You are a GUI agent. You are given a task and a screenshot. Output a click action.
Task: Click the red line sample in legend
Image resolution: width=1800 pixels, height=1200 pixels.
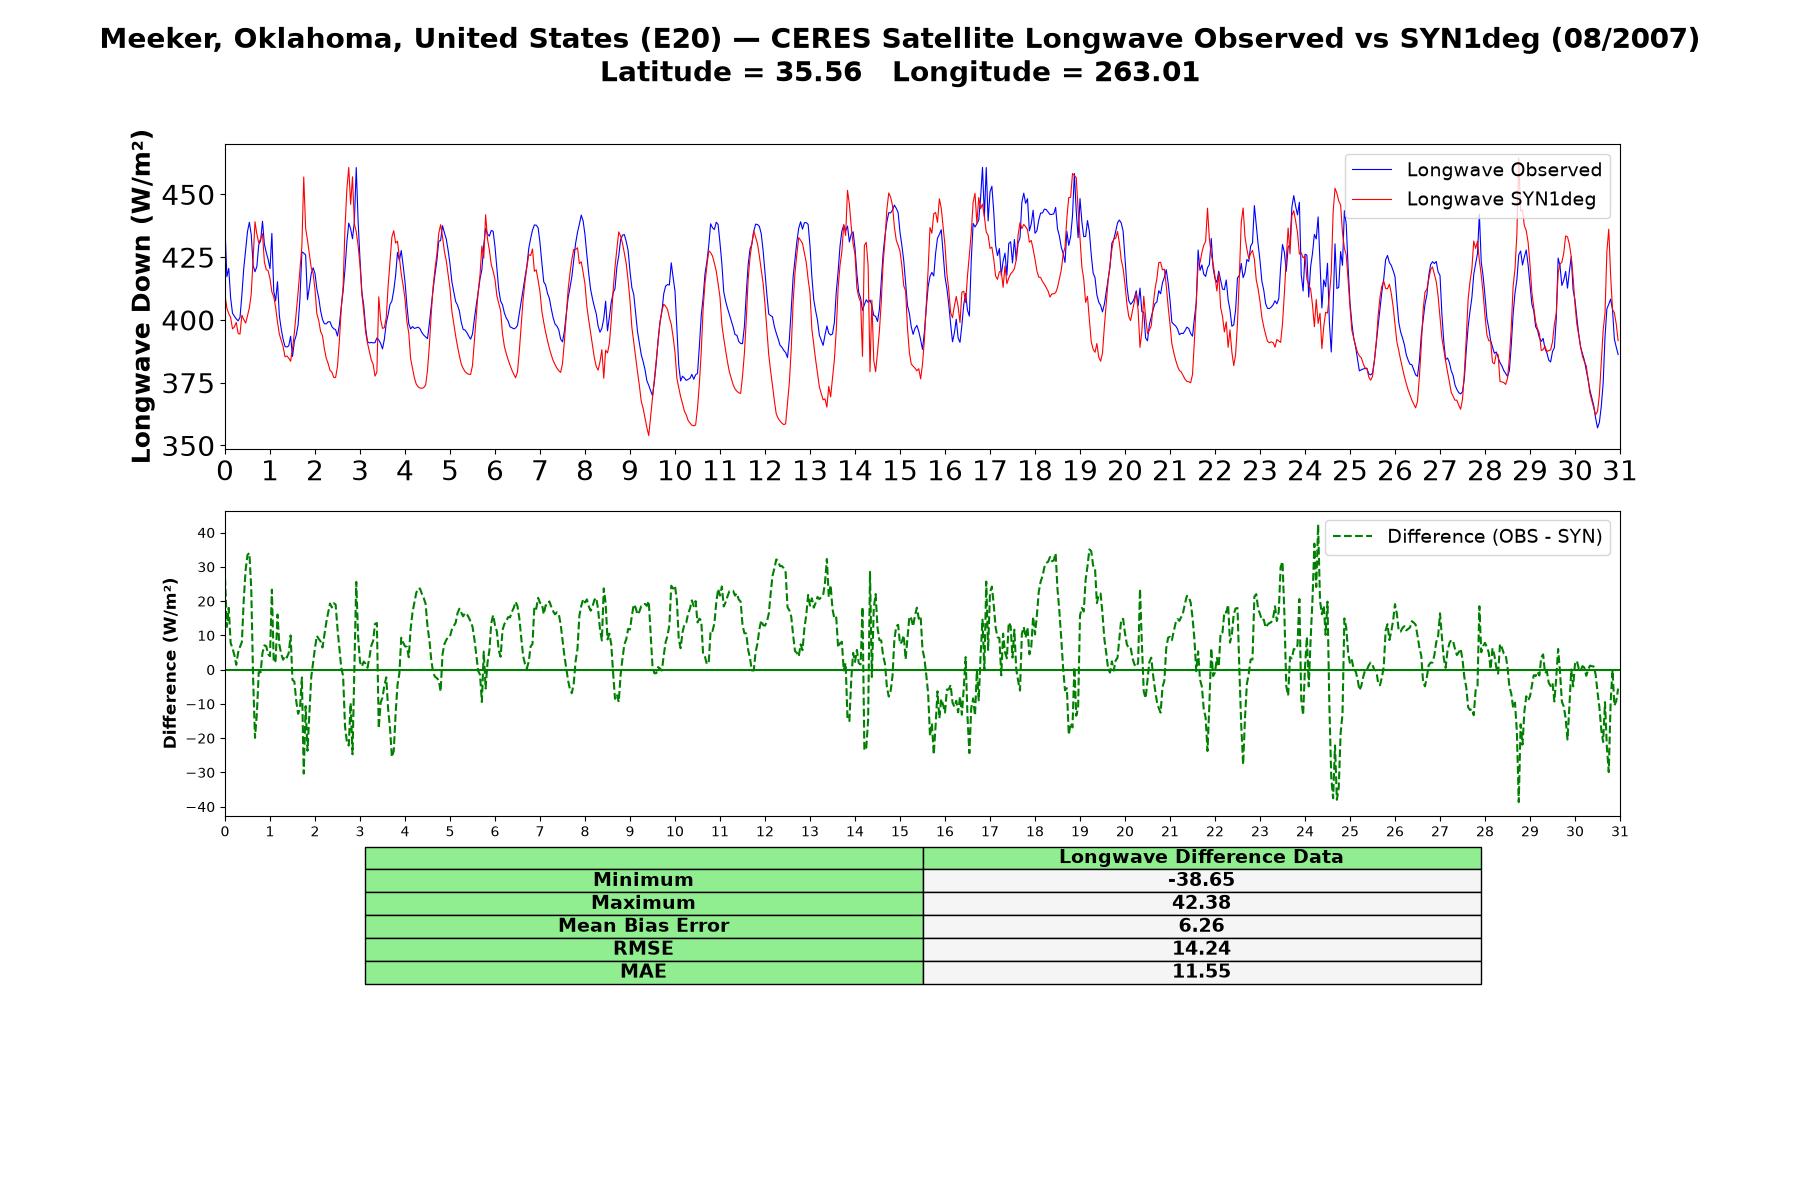[x=1372, y=200]
